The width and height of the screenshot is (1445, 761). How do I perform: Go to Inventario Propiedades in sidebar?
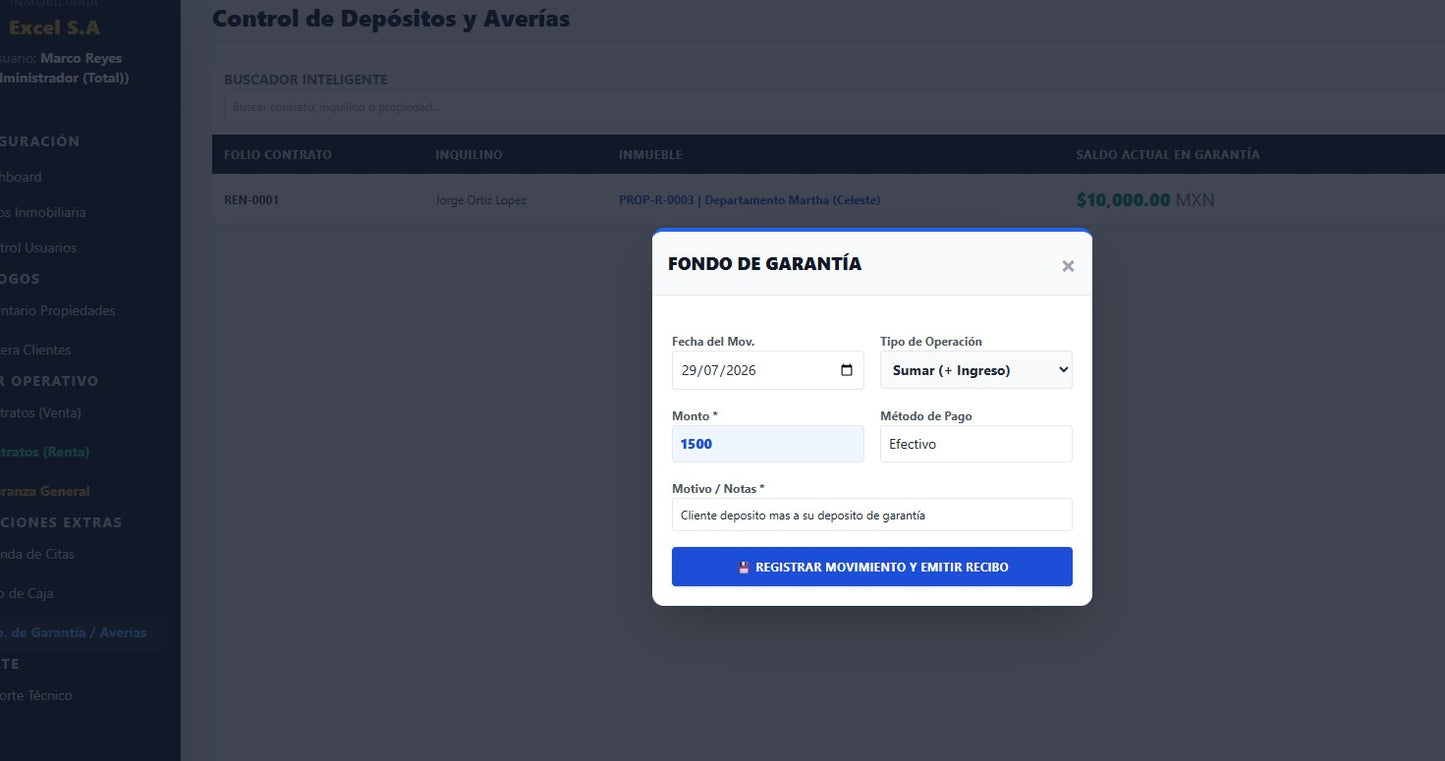[57, 311]
